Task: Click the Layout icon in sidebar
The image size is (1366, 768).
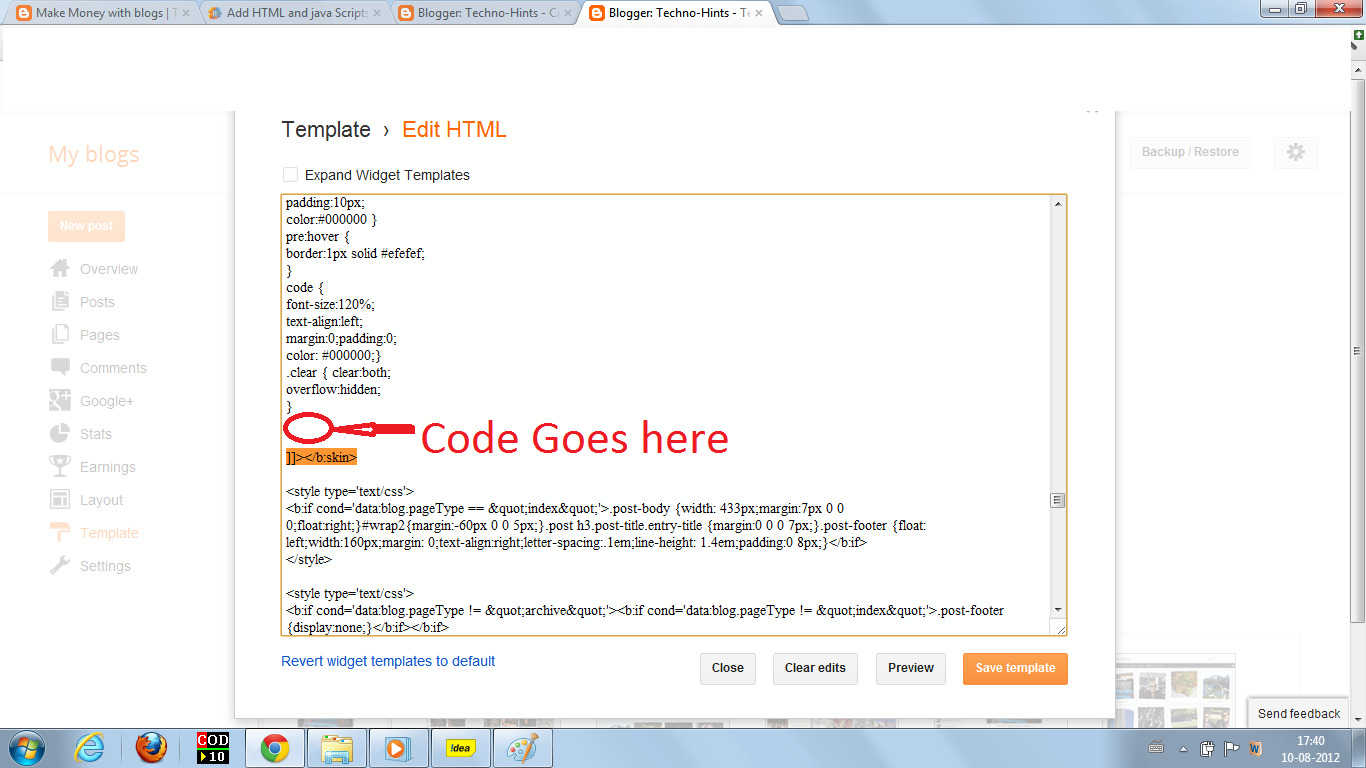Action: 60,499
